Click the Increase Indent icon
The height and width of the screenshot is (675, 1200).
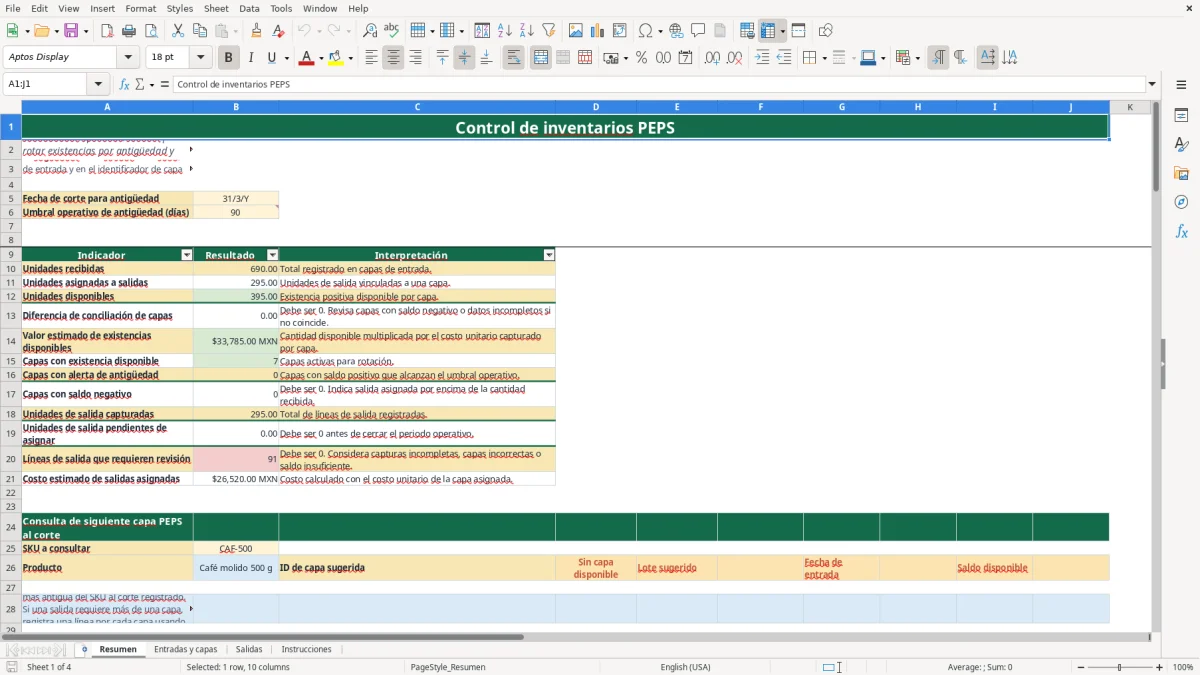pyautogui.click(x=762, y=58)
